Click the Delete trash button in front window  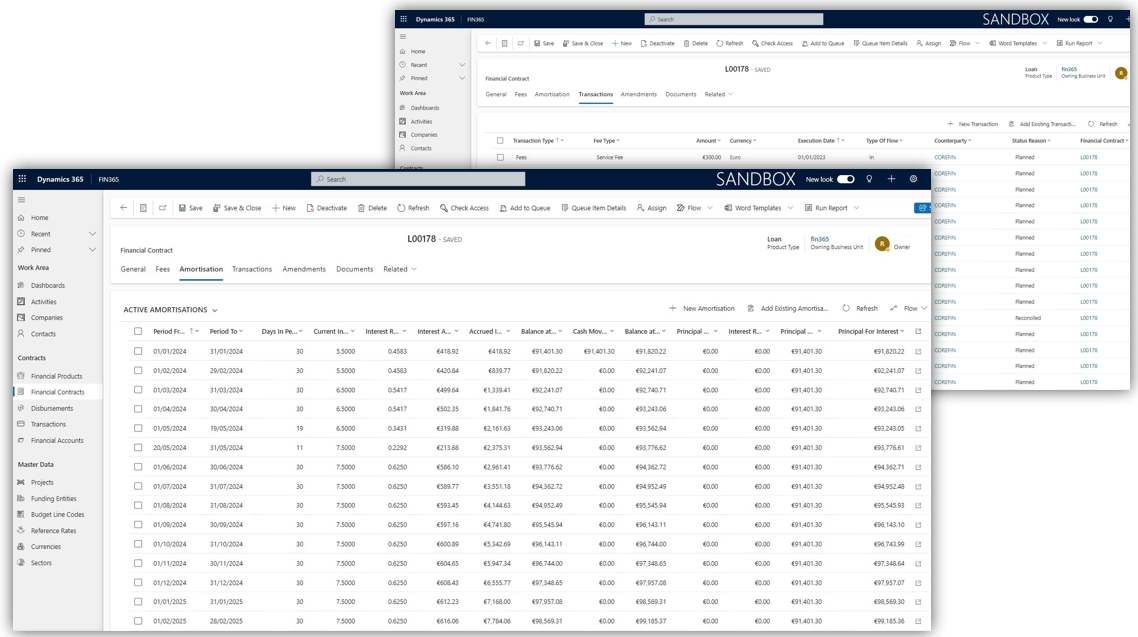(x=372, y=208)
